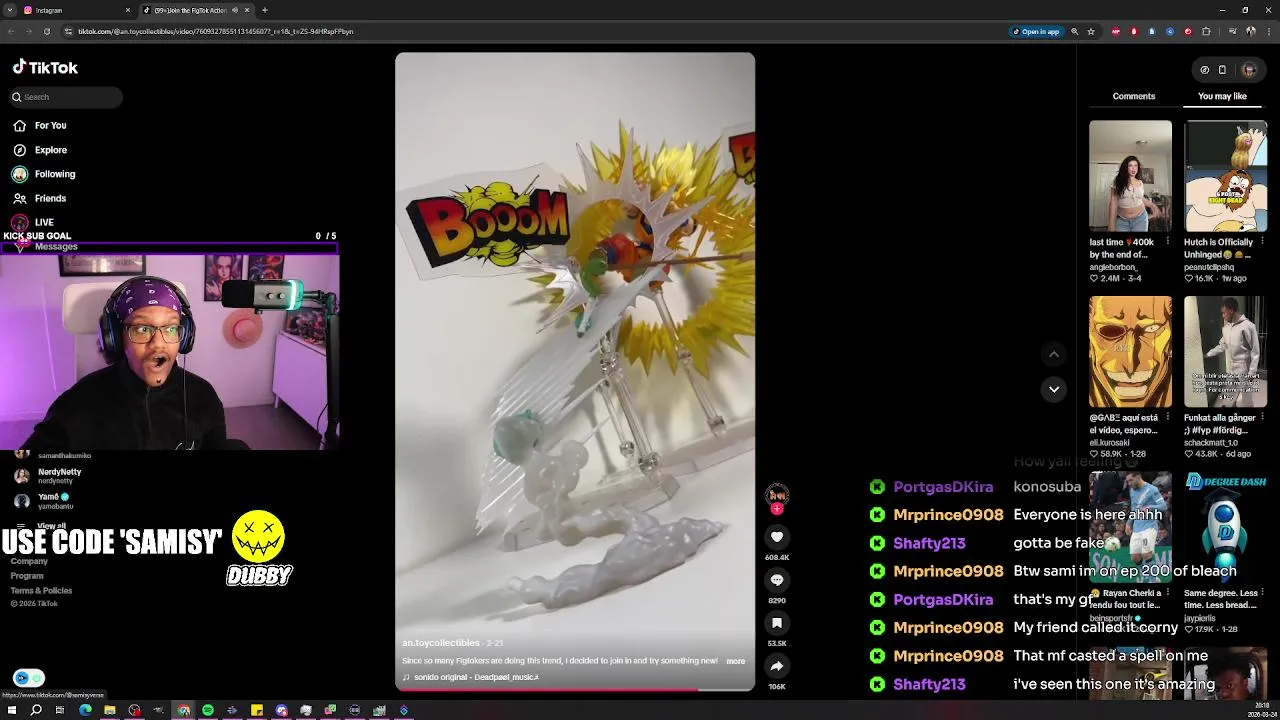Open options for 'Hutch is Officially' video

[1262, 242]
